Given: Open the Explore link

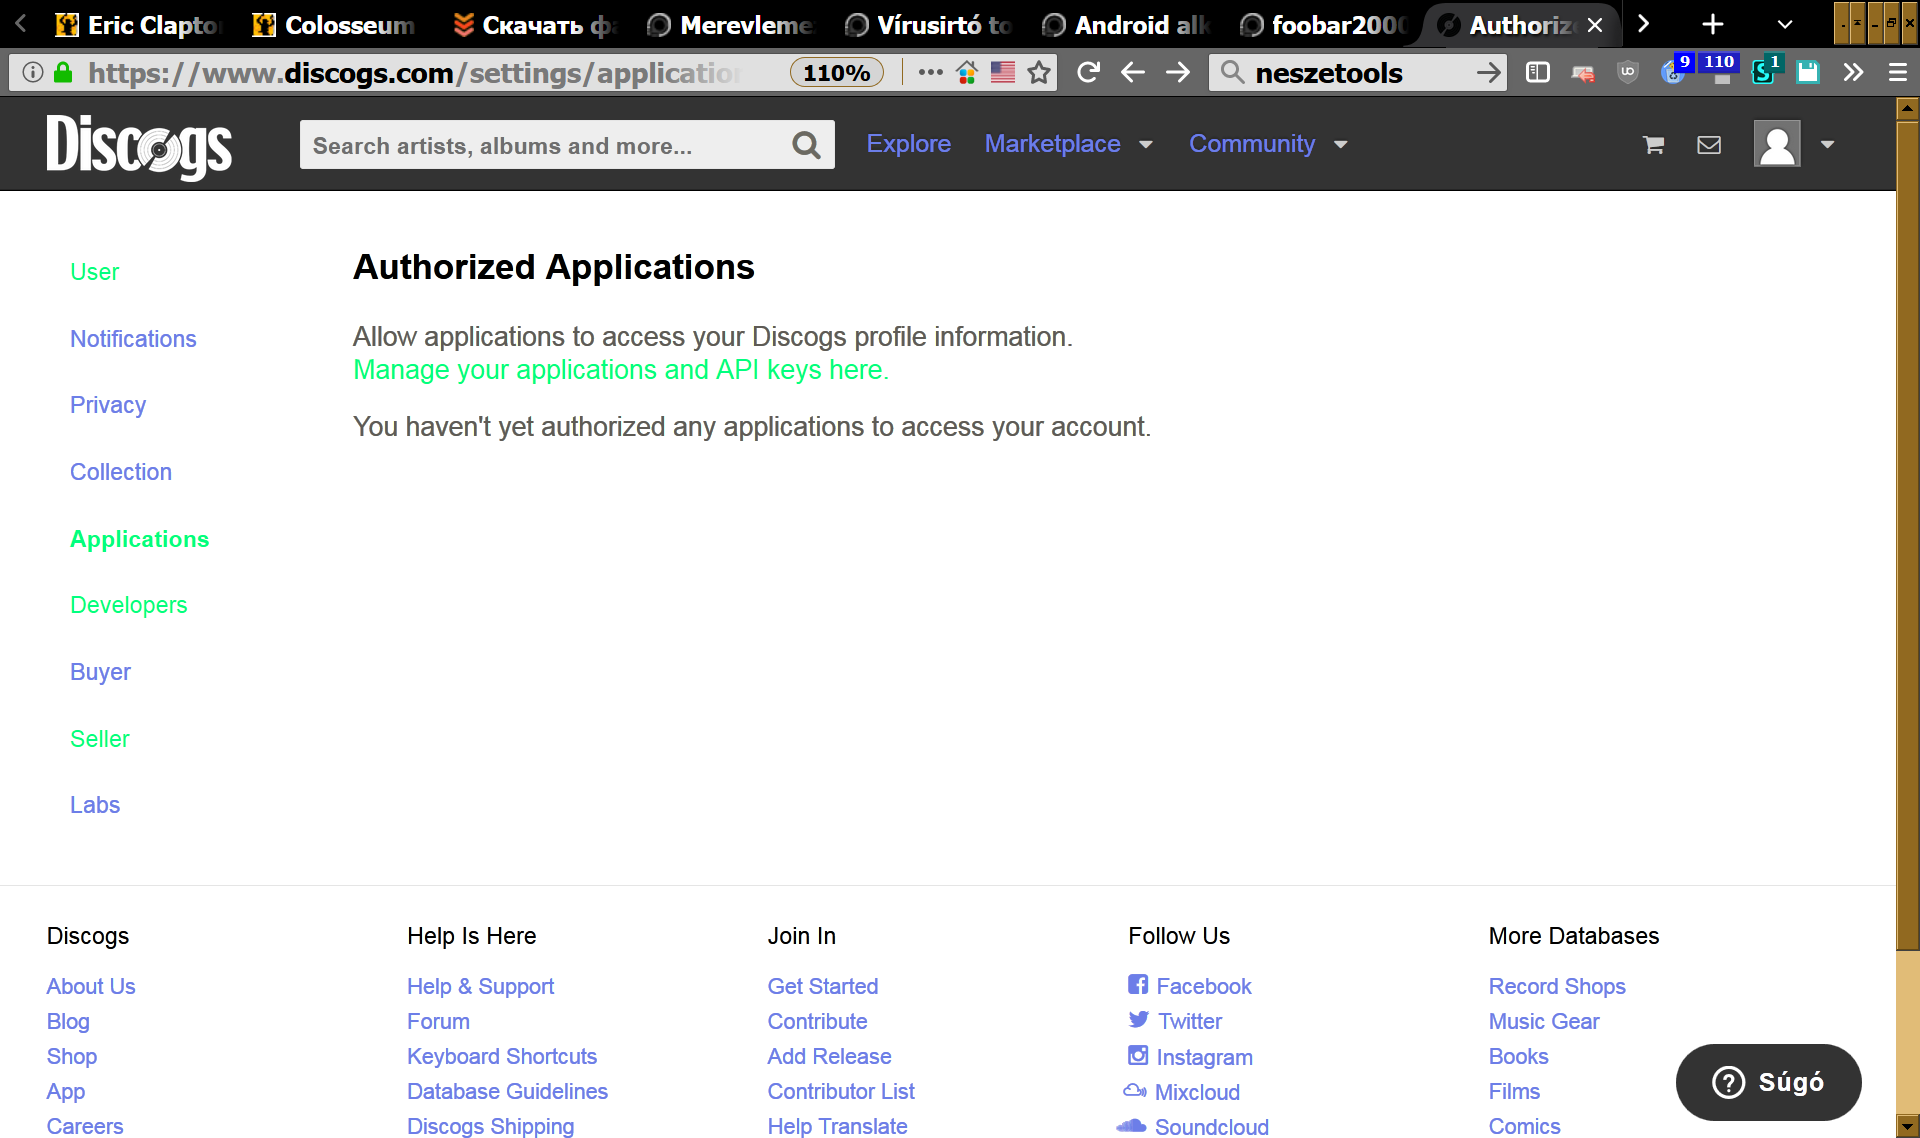Looking at the screenshot, I should coord(908,144).
